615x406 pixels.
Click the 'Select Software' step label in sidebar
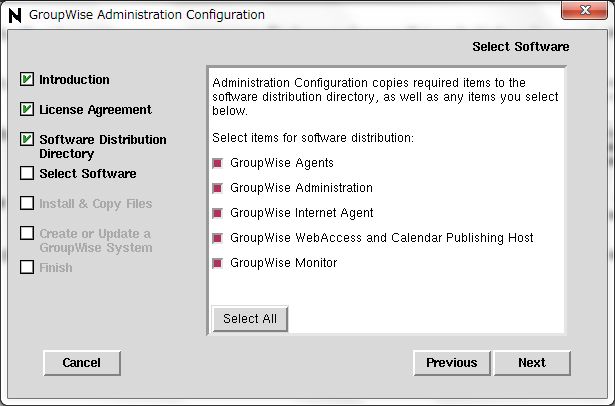(x=88, y=173)
